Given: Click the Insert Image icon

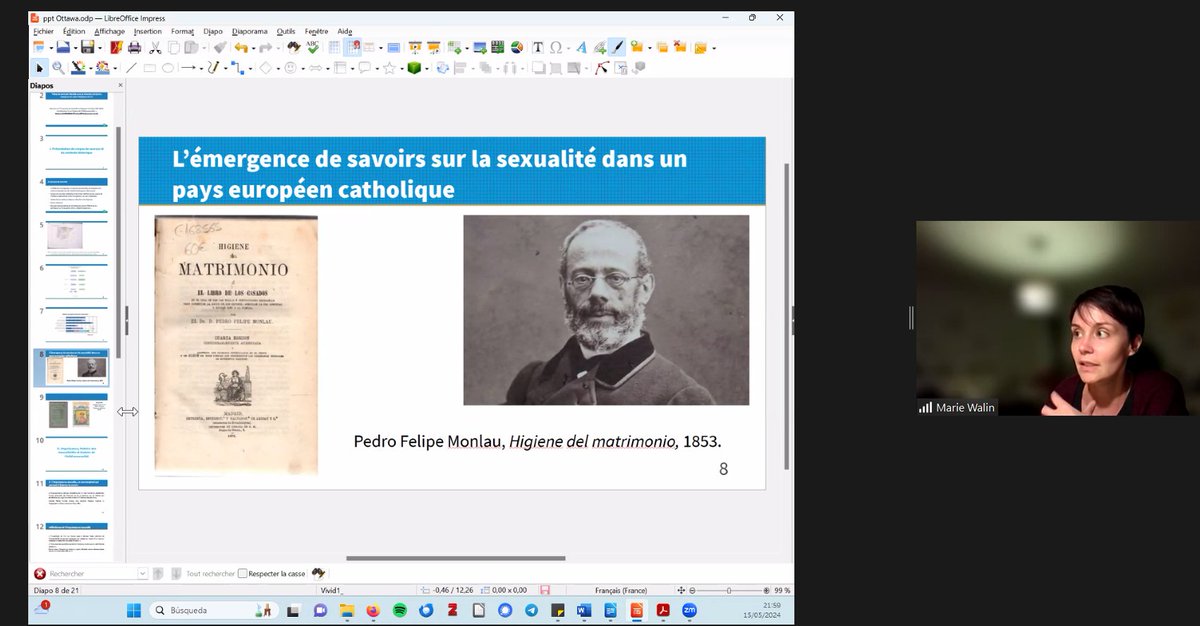Looking at the screenshot, I should point(480,47).
